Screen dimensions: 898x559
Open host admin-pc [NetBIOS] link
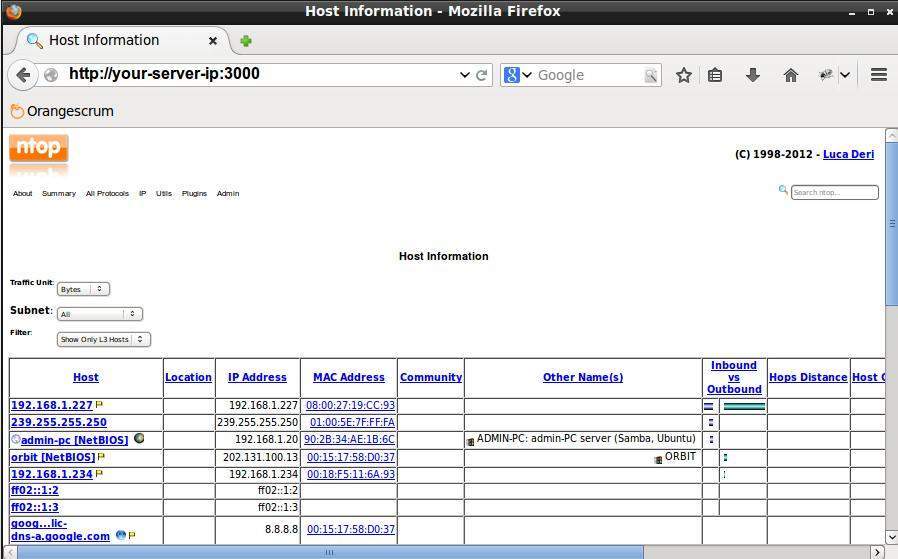[x=74, y=440]
